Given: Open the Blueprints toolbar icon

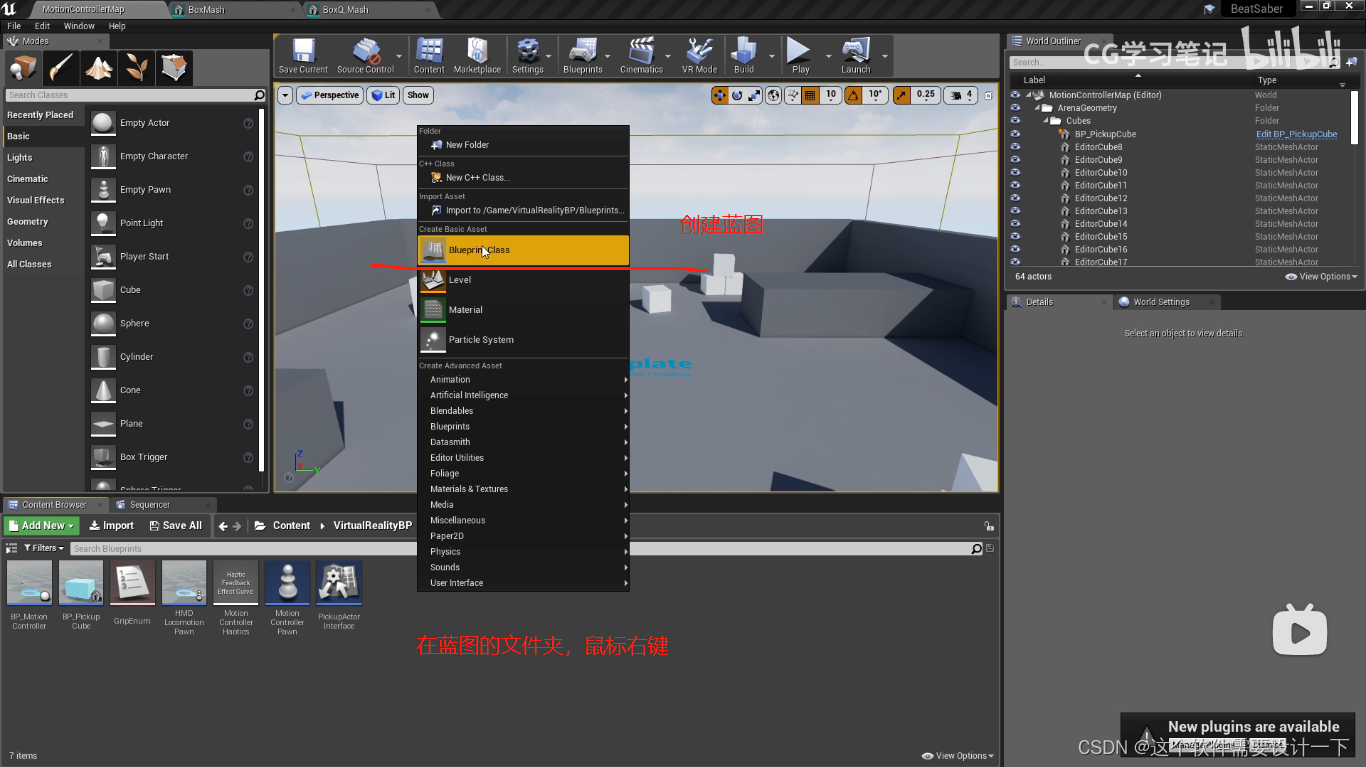Looking at the screenshot, I should point(582,56).
